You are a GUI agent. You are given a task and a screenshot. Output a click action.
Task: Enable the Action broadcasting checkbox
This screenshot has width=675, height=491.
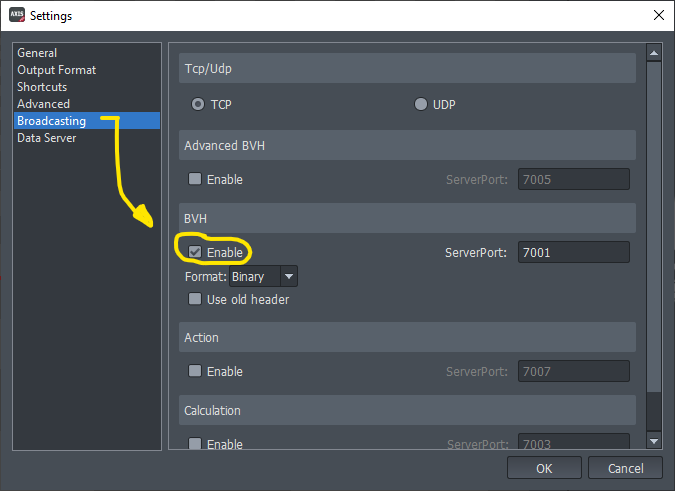click(195, 372)
